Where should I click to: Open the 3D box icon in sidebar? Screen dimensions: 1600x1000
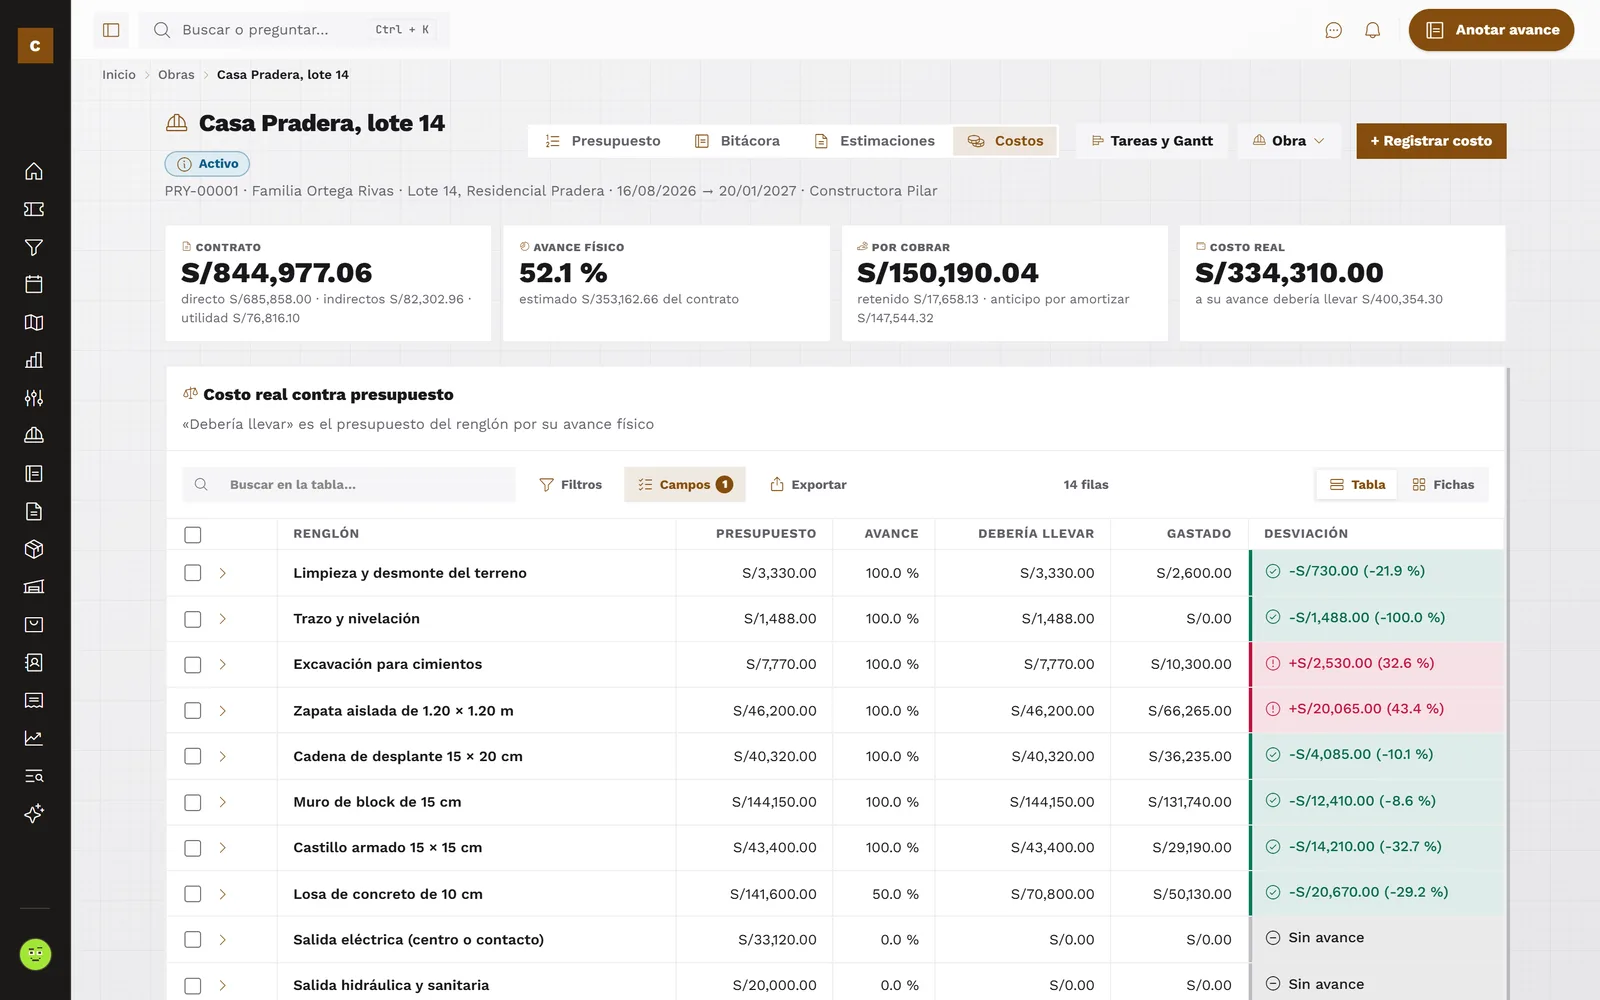(34, 549)
